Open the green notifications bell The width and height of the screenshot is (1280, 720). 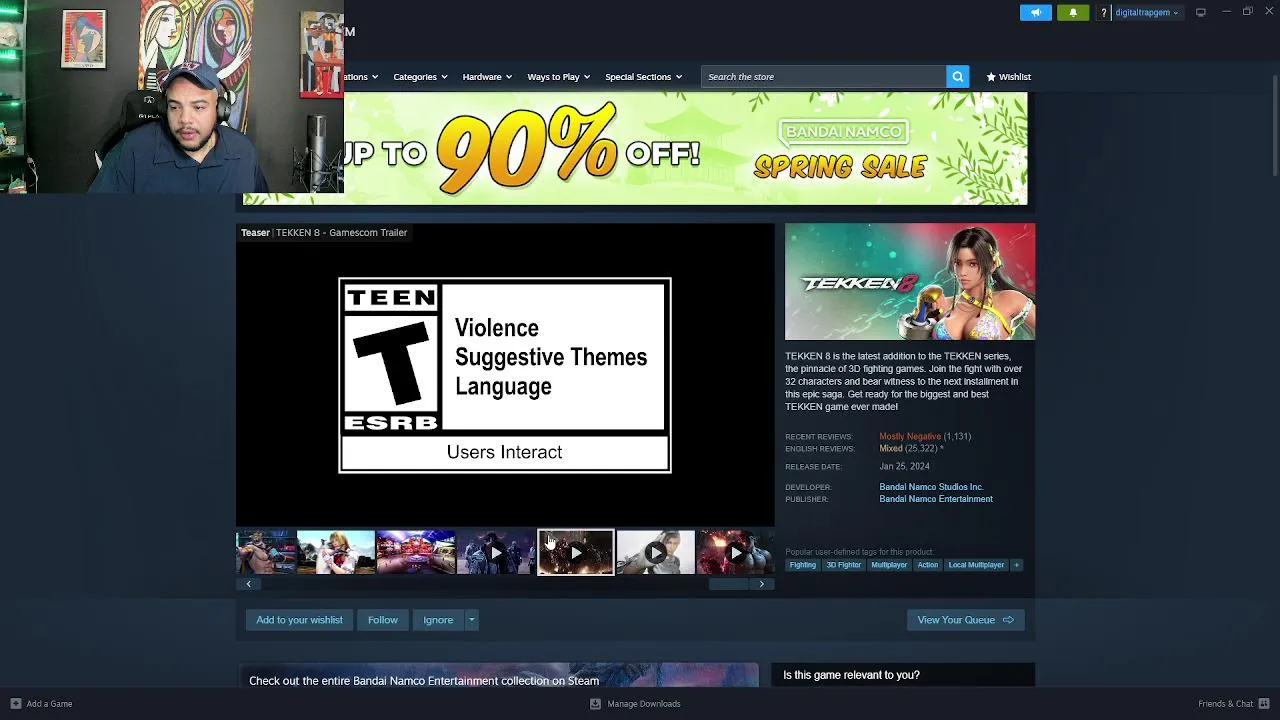pos(1073,12)
